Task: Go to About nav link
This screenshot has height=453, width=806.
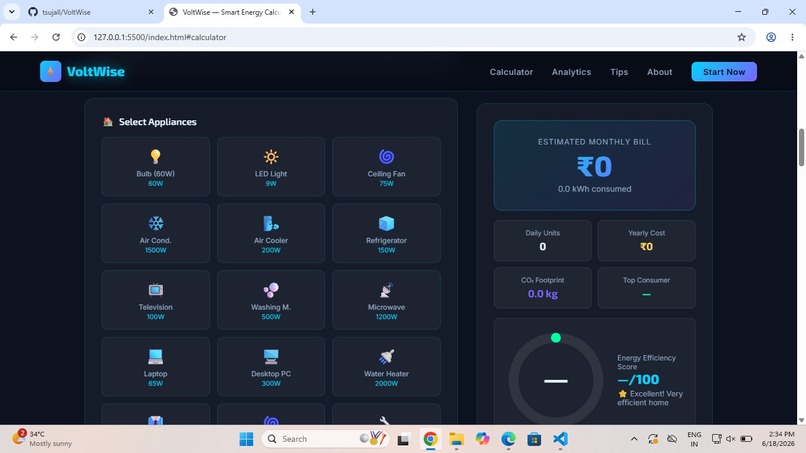Action: pos(659,72)
